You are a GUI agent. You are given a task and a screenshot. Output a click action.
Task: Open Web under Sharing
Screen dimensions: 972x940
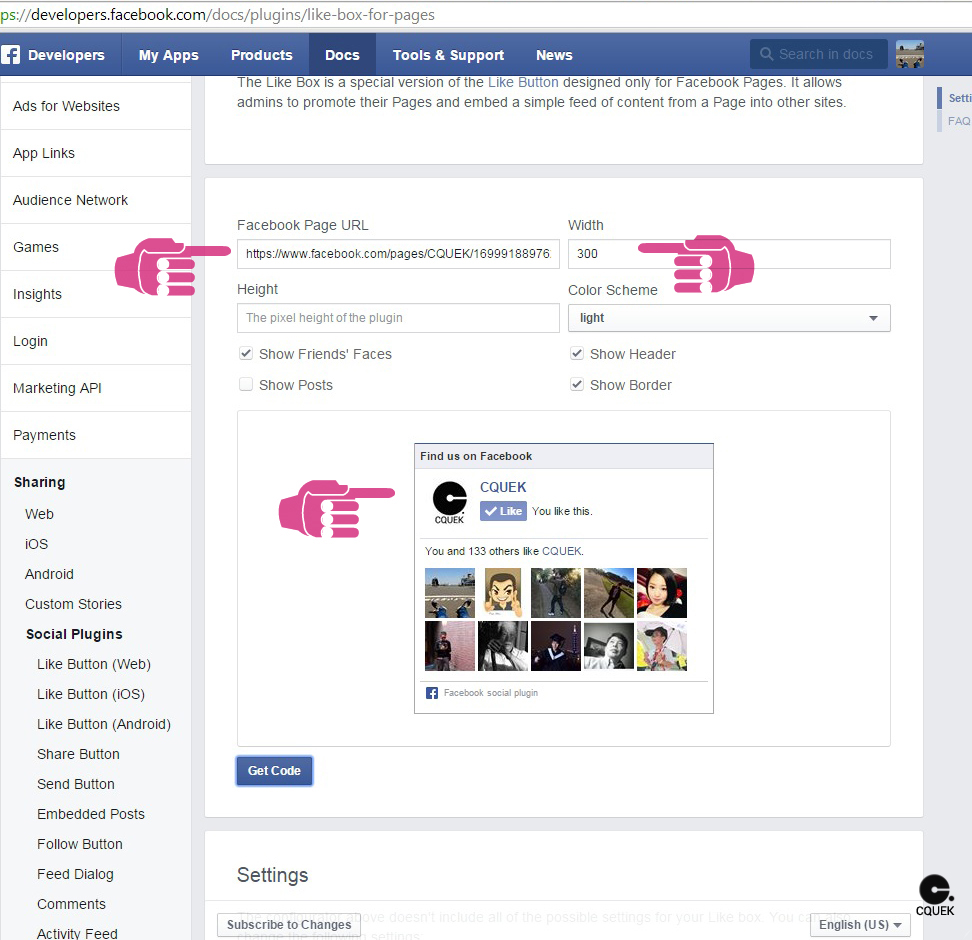(39, 514)
